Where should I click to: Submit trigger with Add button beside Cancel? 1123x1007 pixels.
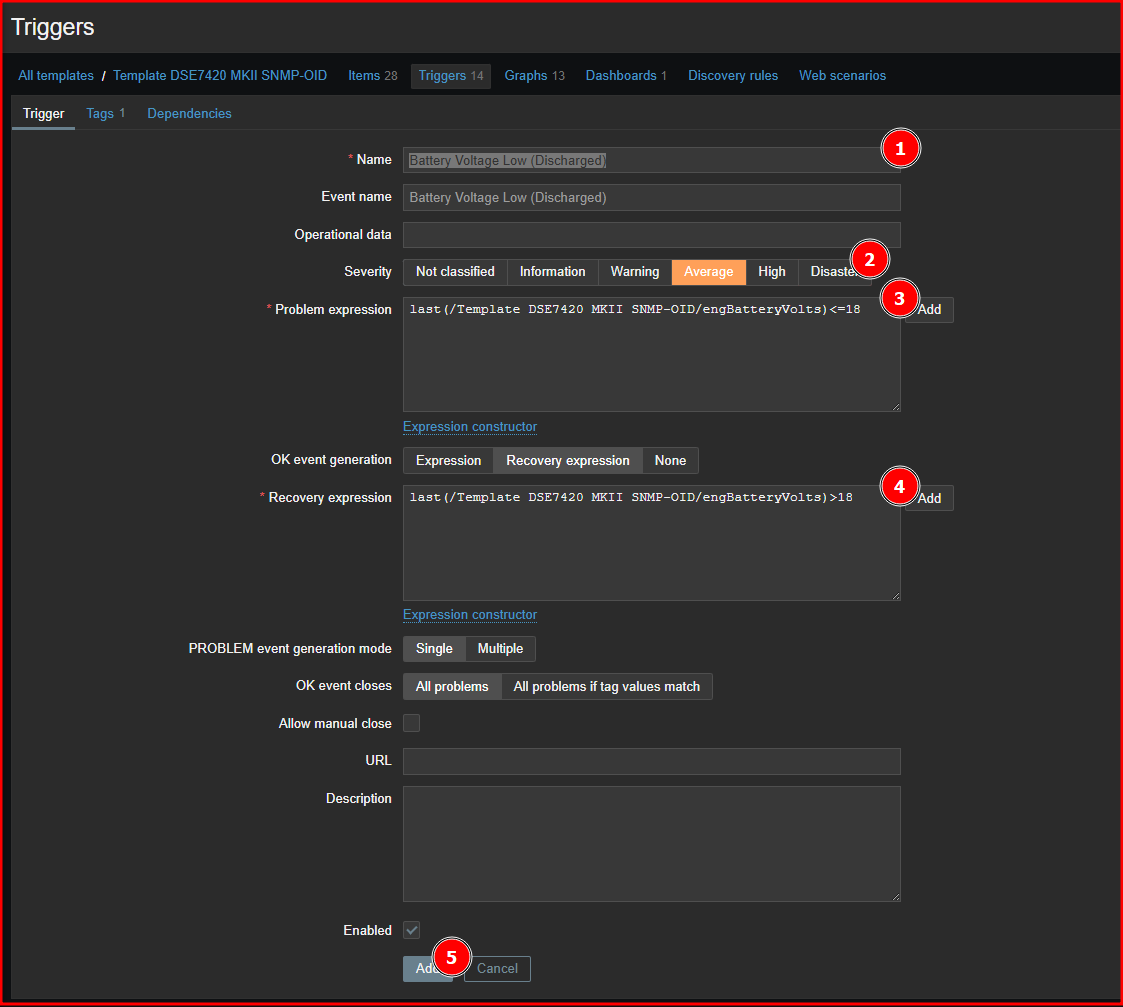(428, 969)
